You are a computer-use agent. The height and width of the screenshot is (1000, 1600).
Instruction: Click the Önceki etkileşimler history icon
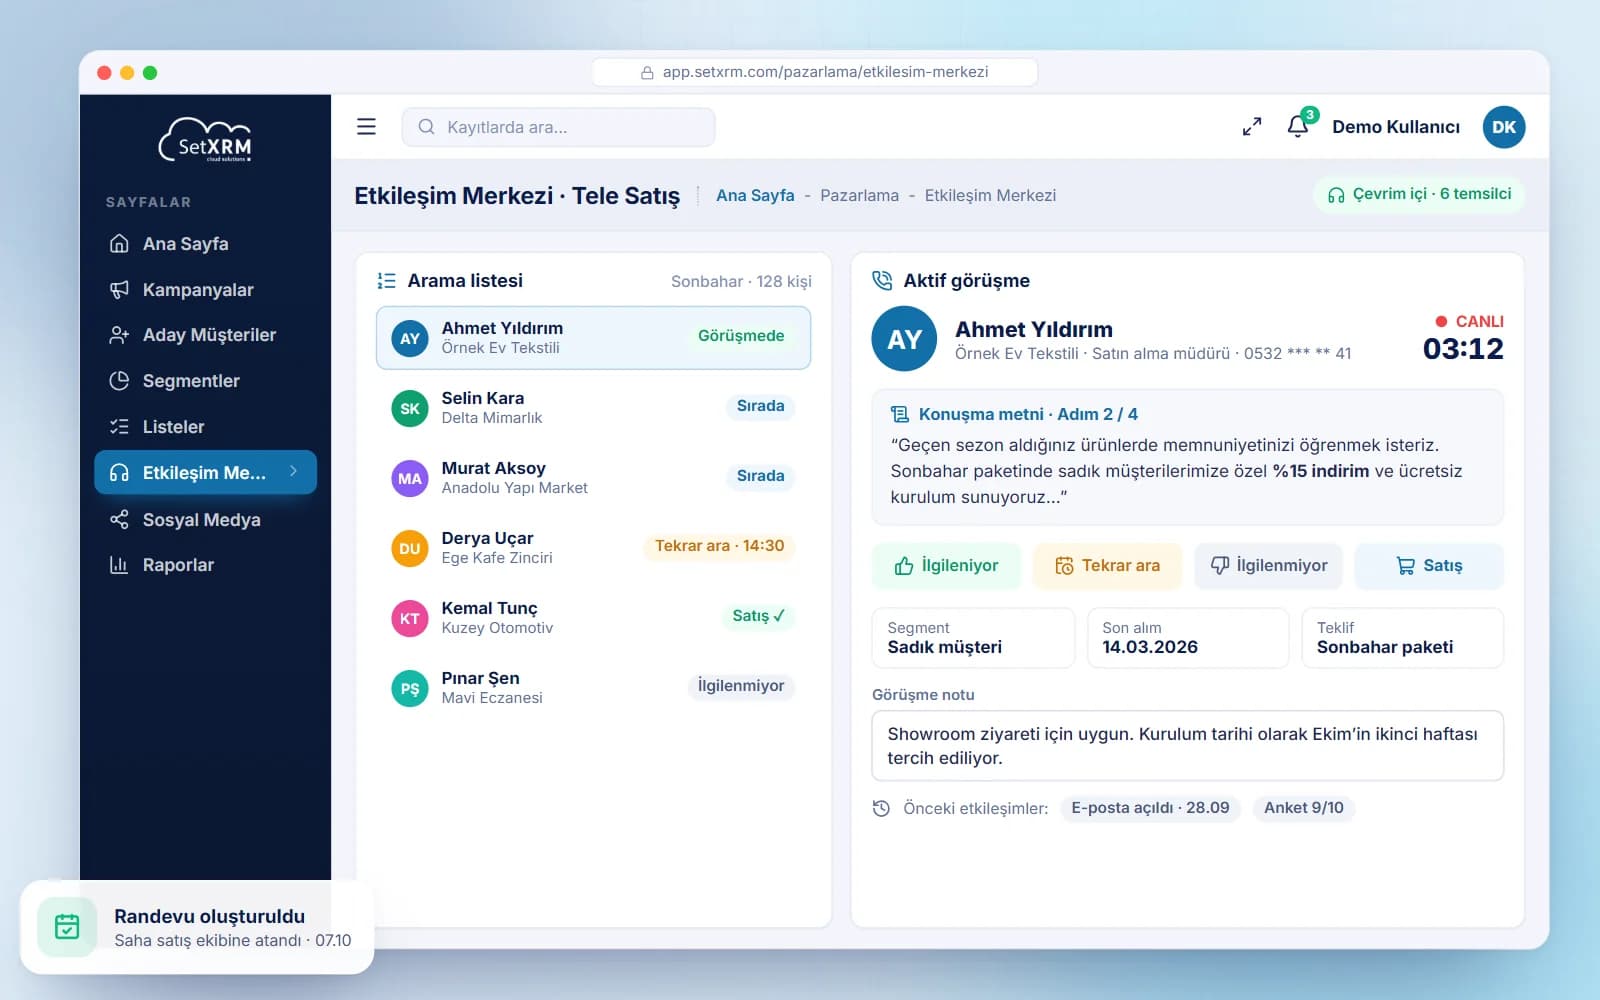pos(881,808)
